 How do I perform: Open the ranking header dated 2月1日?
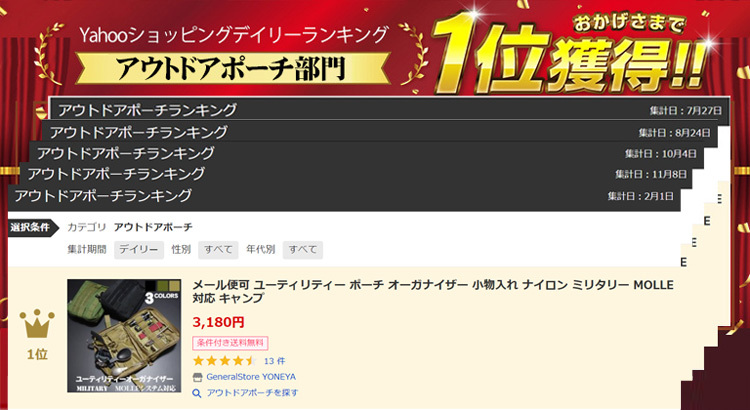coord(344,196)
